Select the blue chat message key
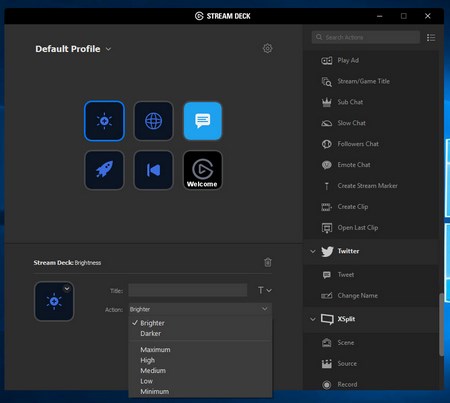 point(203,121)
